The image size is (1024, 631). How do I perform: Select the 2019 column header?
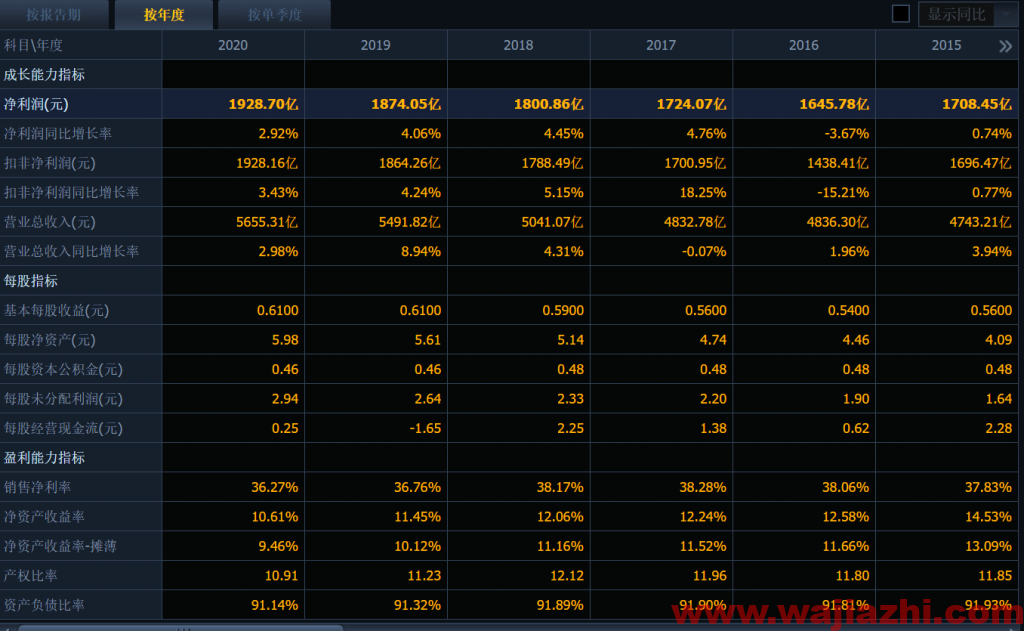pyautogui.click(x=376, y=45)
